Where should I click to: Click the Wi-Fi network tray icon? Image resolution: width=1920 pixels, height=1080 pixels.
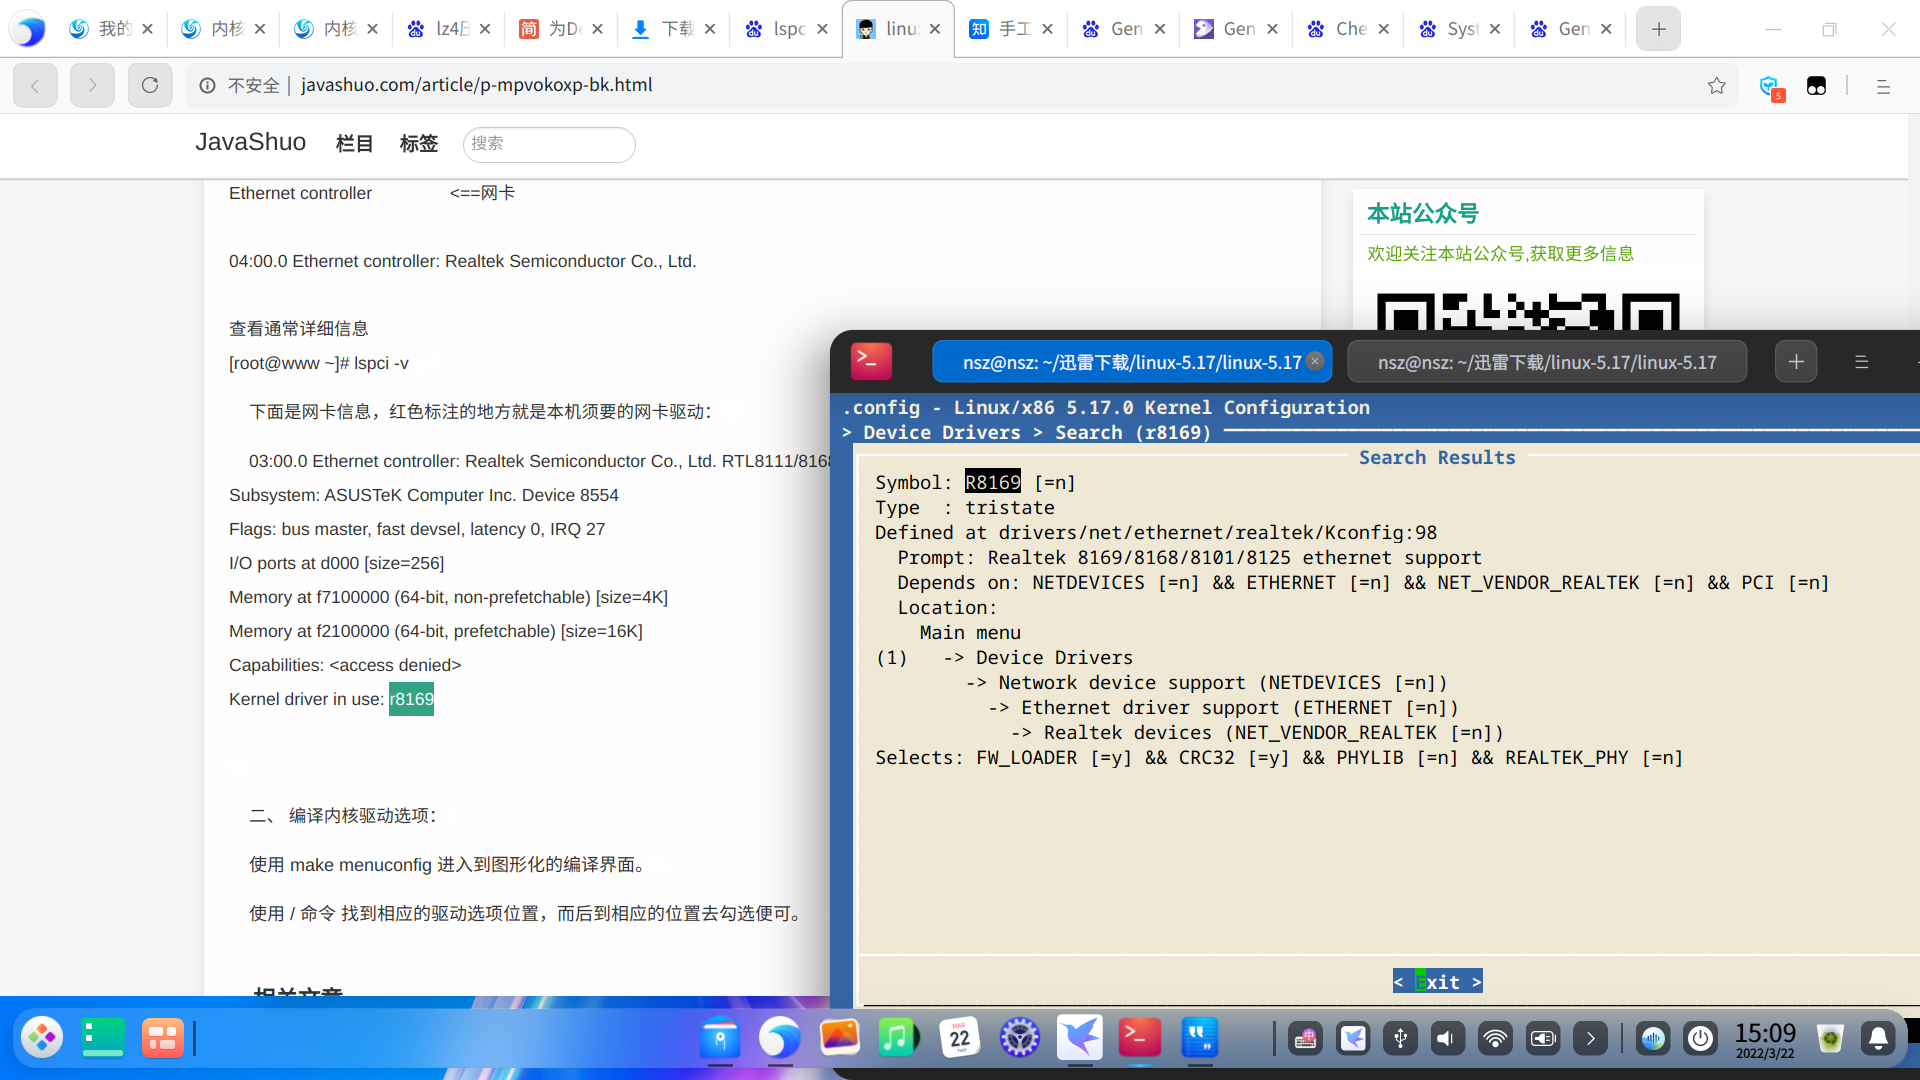pos(1495,1039)
